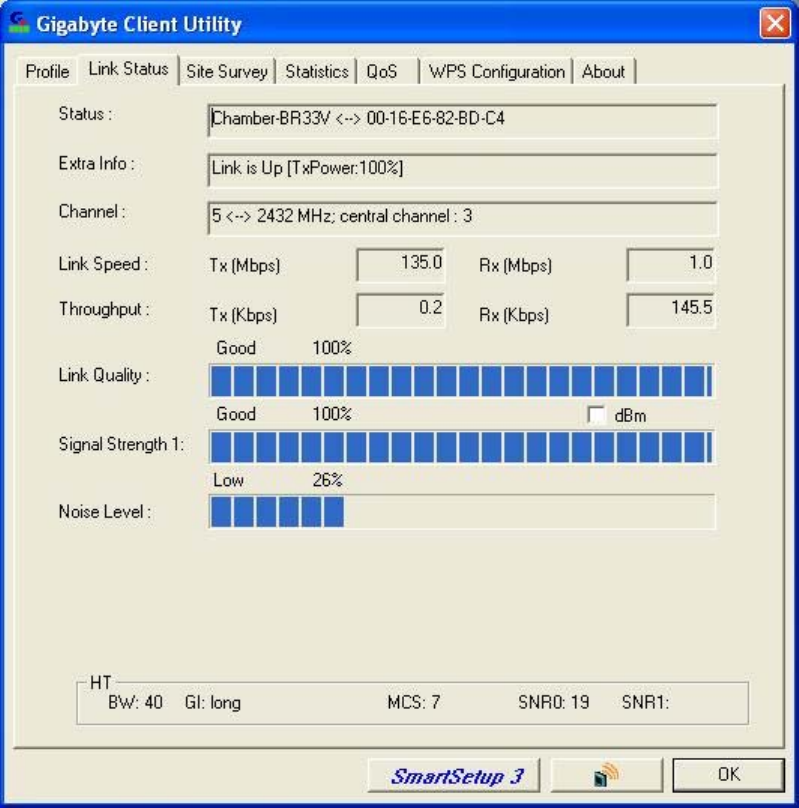Switch to the Site Survey tab
This screenshot has height=808, width=799.
point(227,71)
